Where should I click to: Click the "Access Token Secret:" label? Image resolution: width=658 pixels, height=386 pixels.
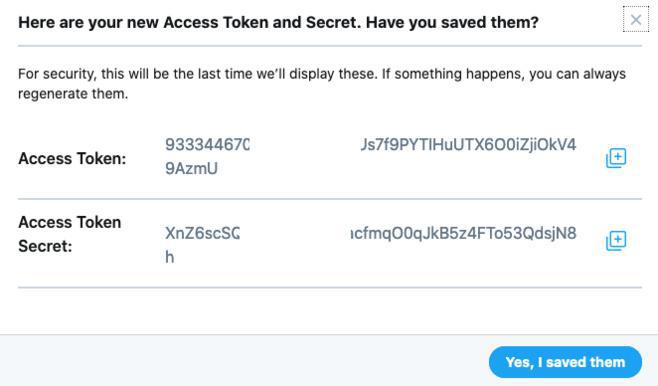click(70, 234)
